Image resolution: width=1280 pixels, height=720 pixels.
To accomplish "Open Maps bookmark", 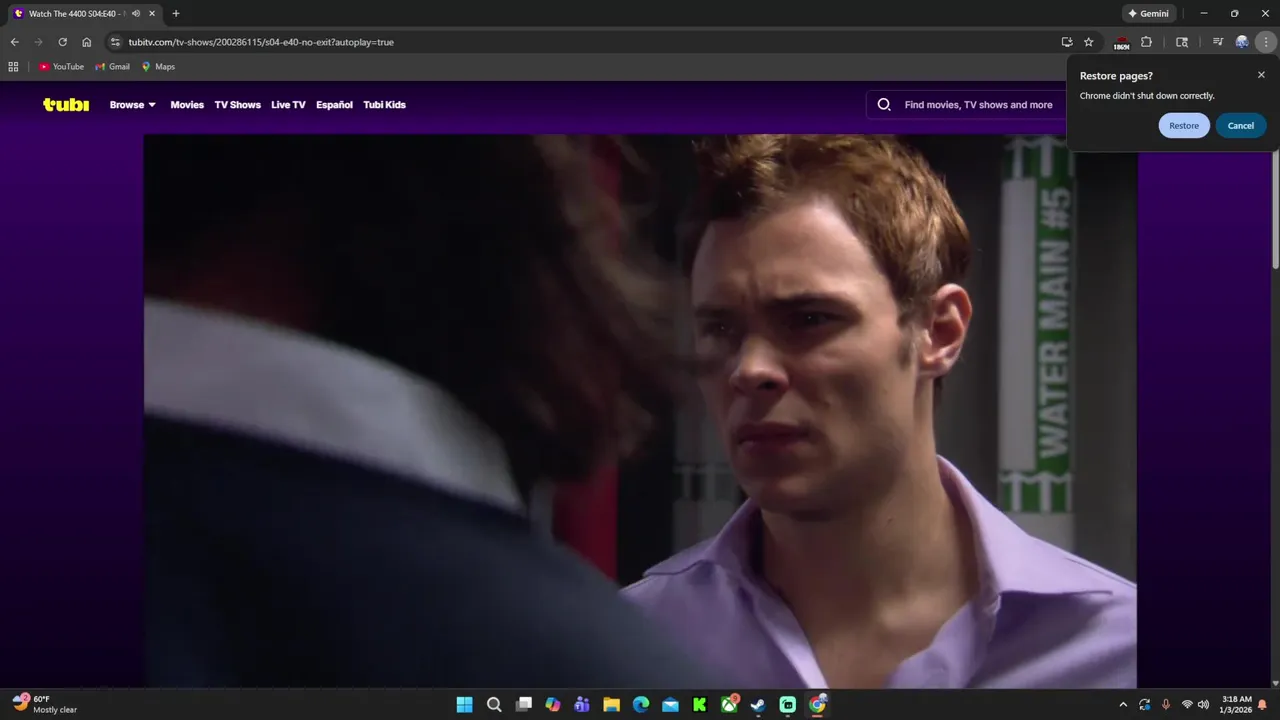I will 158,67.
